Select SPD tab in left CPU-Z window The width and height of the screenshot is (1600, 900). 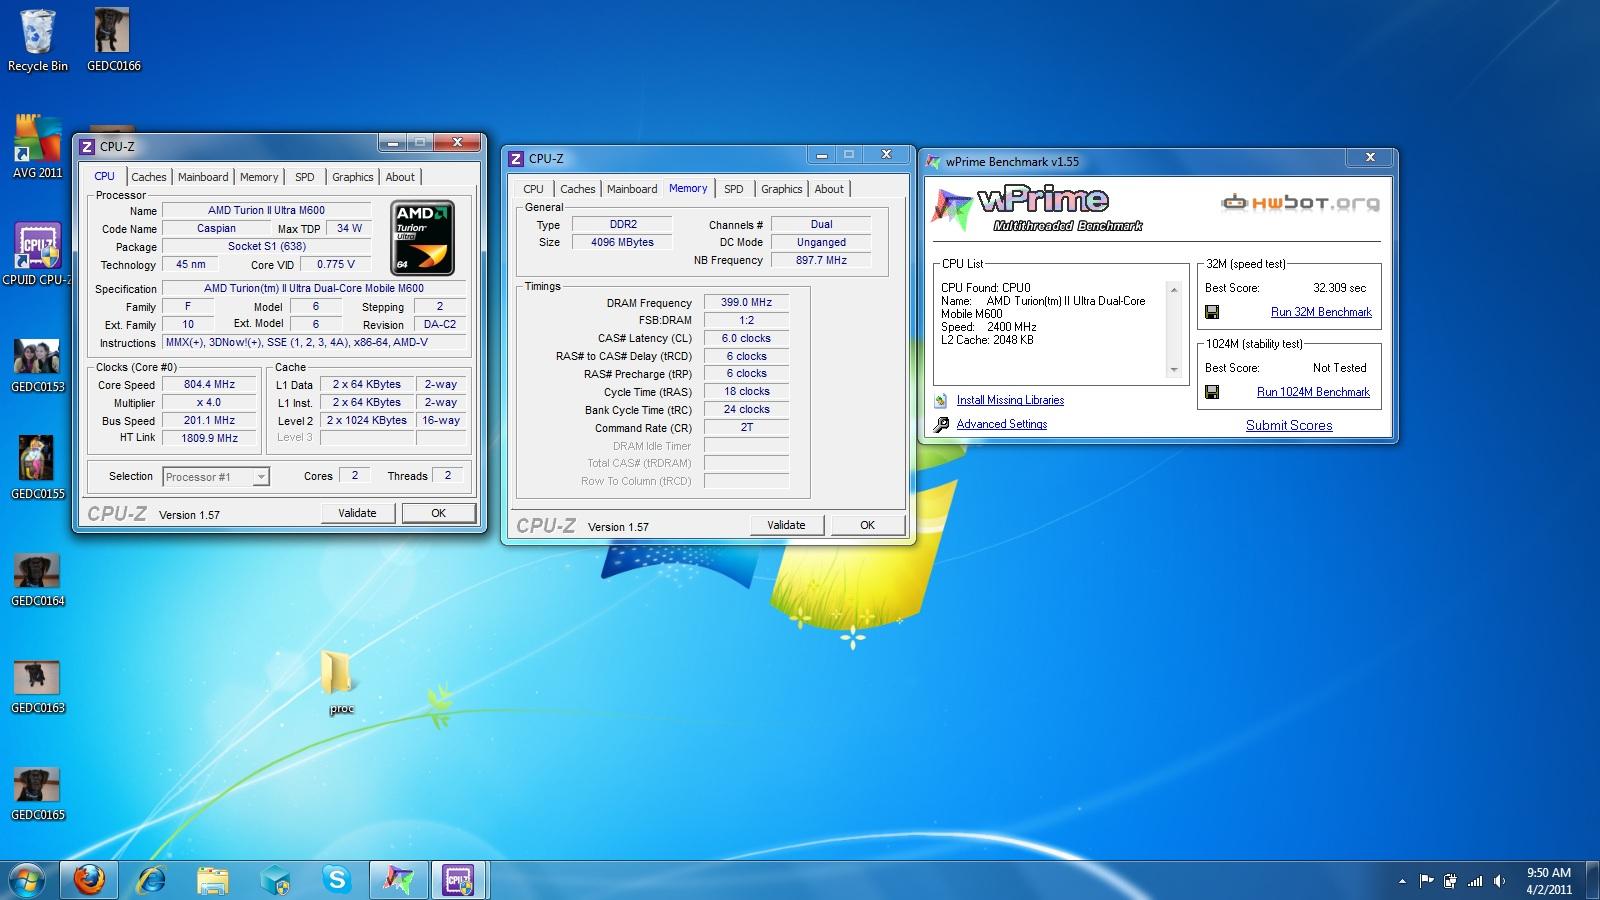pyautogui.click(x=305, y=177)
